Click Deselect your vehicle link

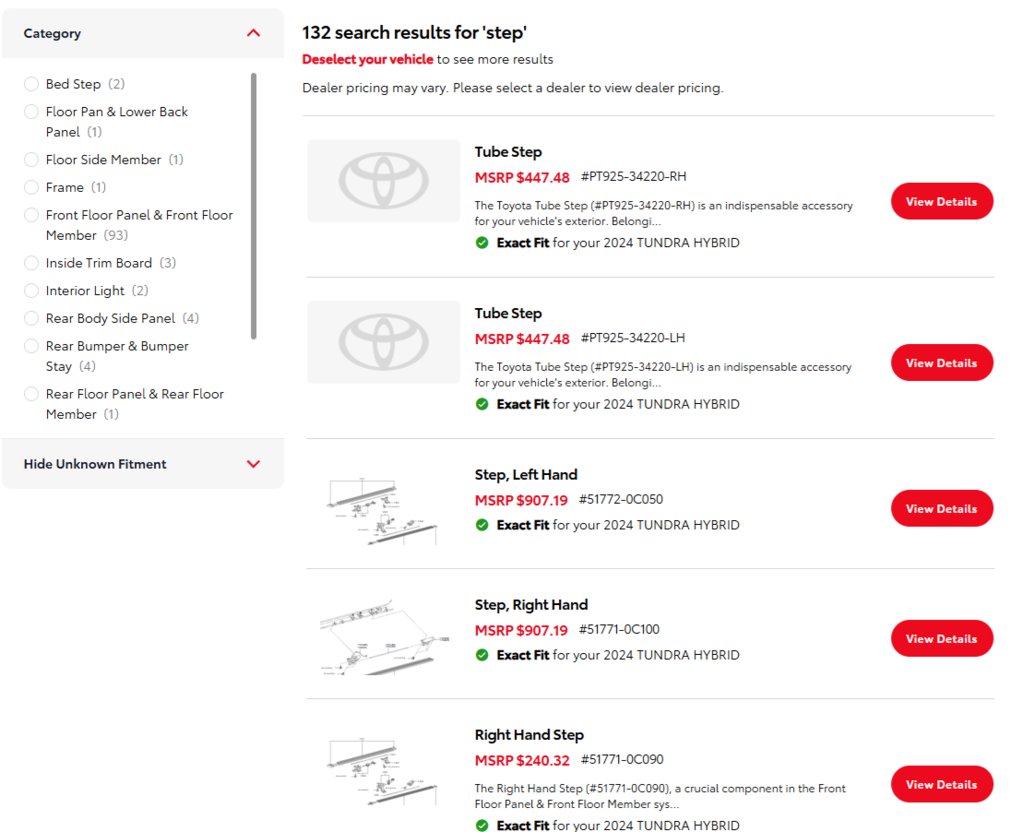click(368, 59)
